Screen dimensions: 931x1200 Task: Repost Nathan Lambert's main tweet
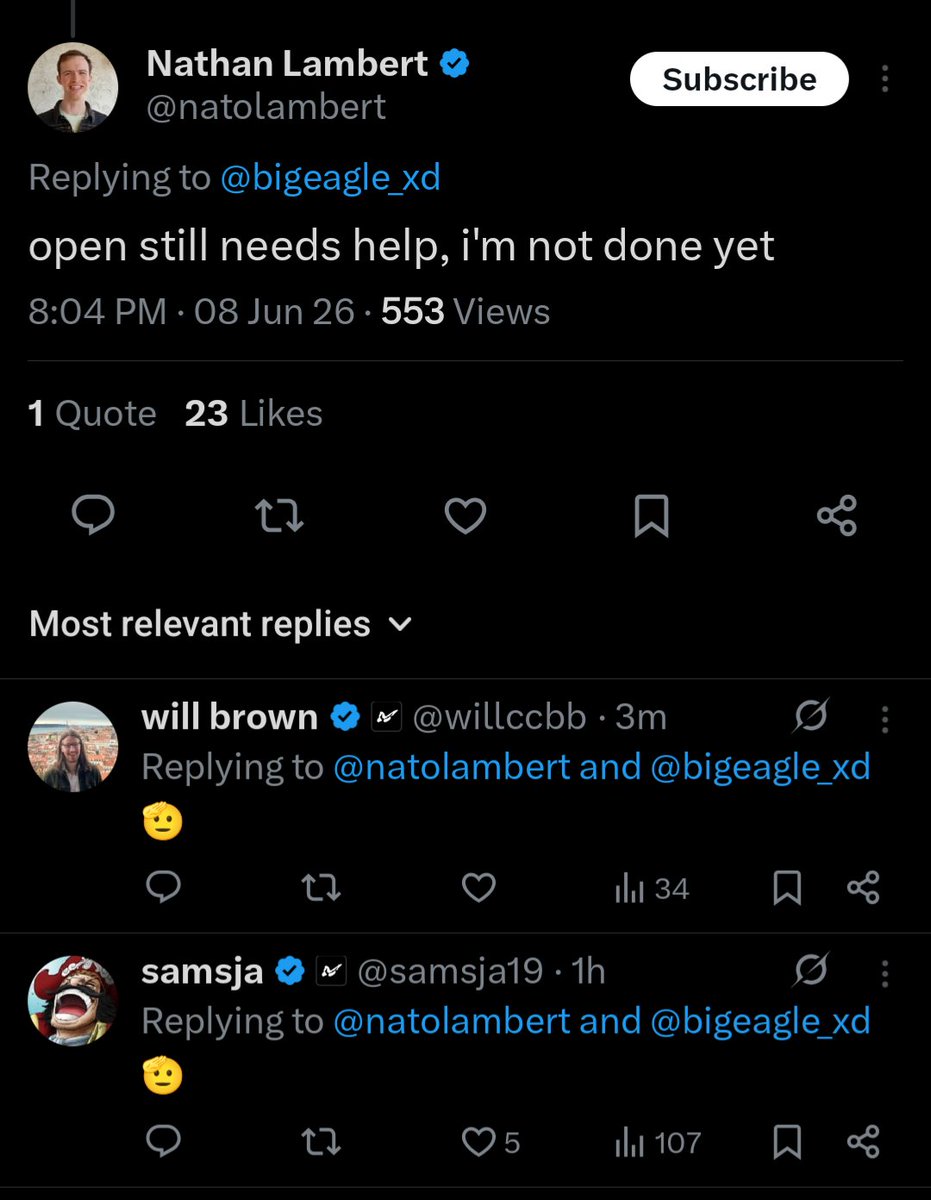[x=279, y=516]
